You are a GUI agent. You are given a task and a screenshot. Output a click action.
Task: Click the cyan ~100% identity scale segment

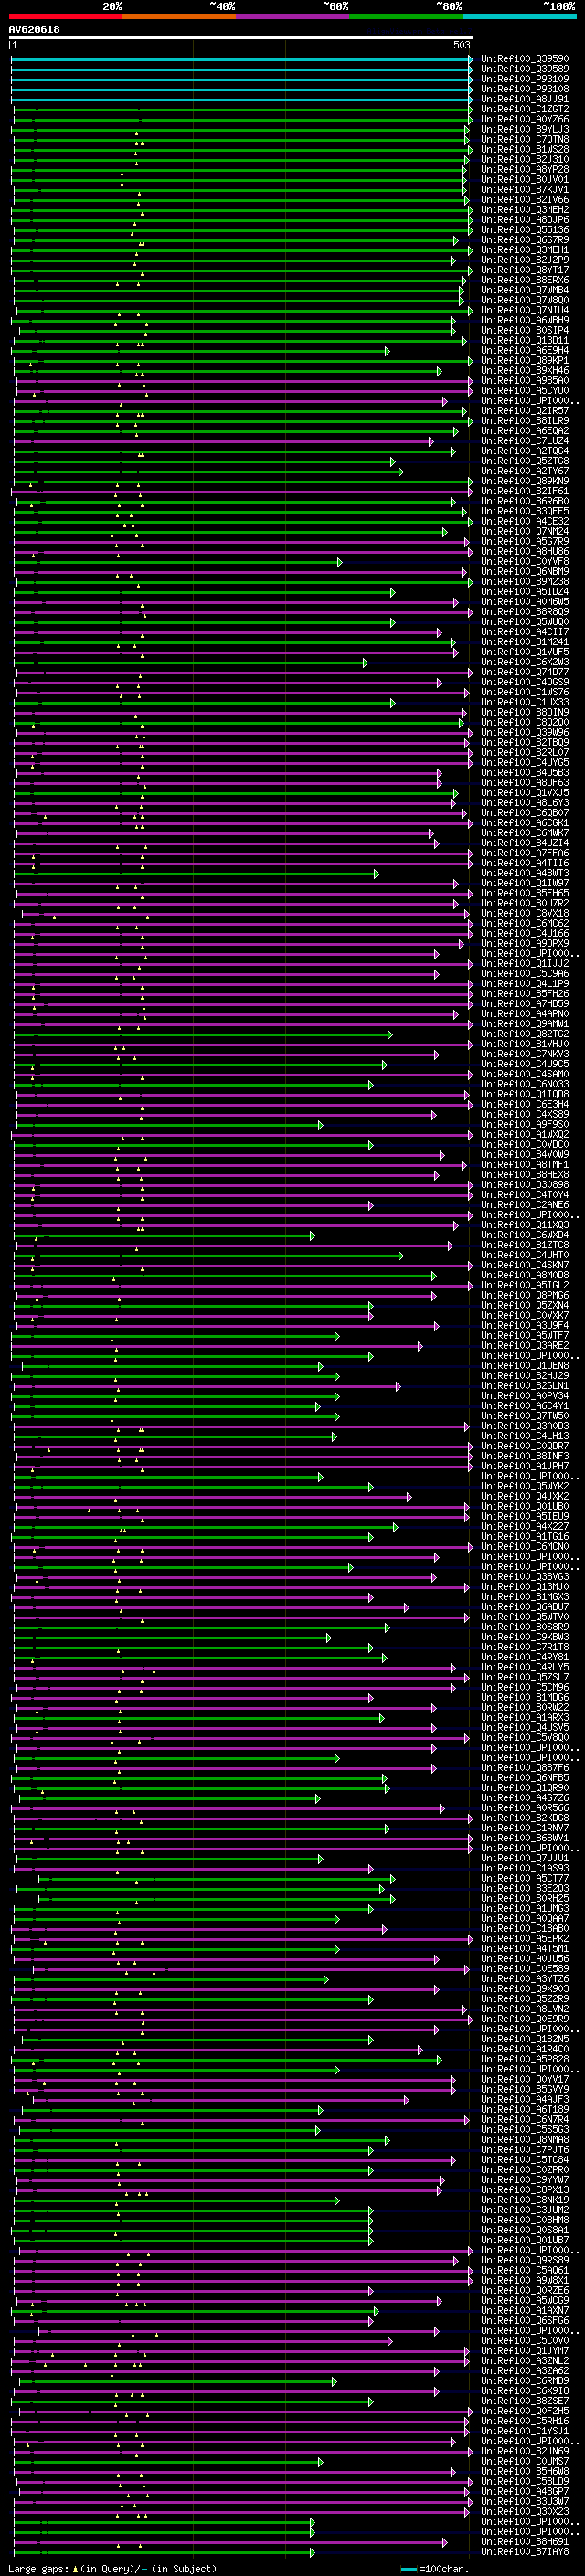pos(519,17)
